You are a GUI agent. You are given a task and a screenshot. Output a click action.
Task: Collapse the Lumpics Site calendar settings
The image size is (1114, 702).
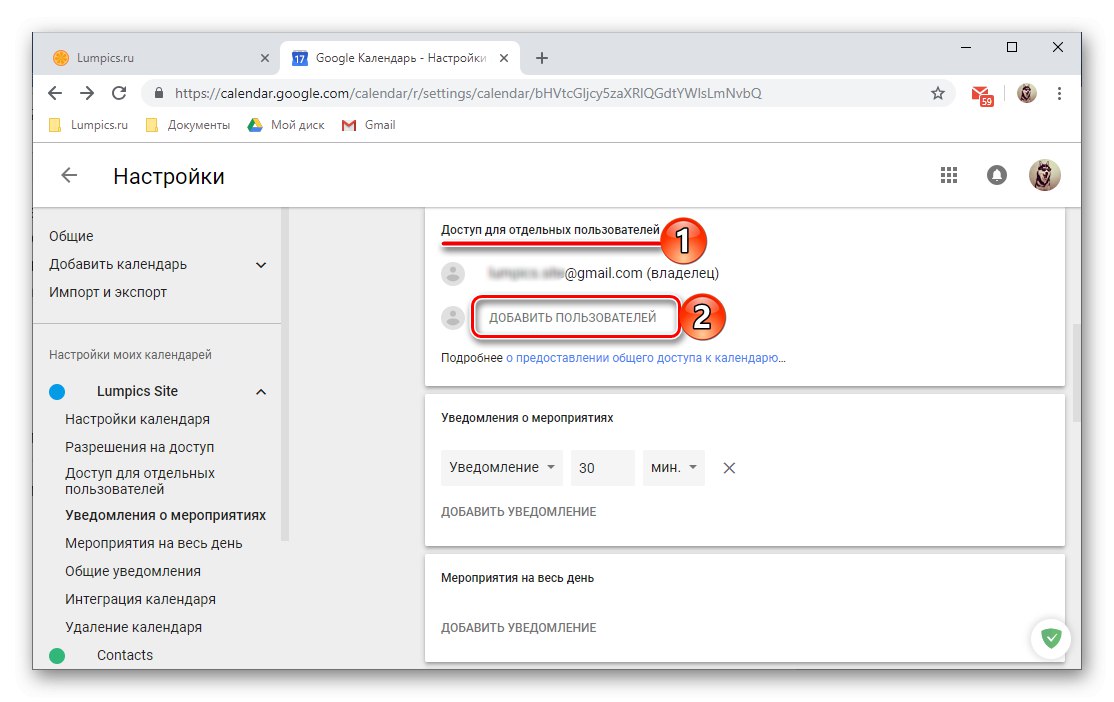[260, 391]
